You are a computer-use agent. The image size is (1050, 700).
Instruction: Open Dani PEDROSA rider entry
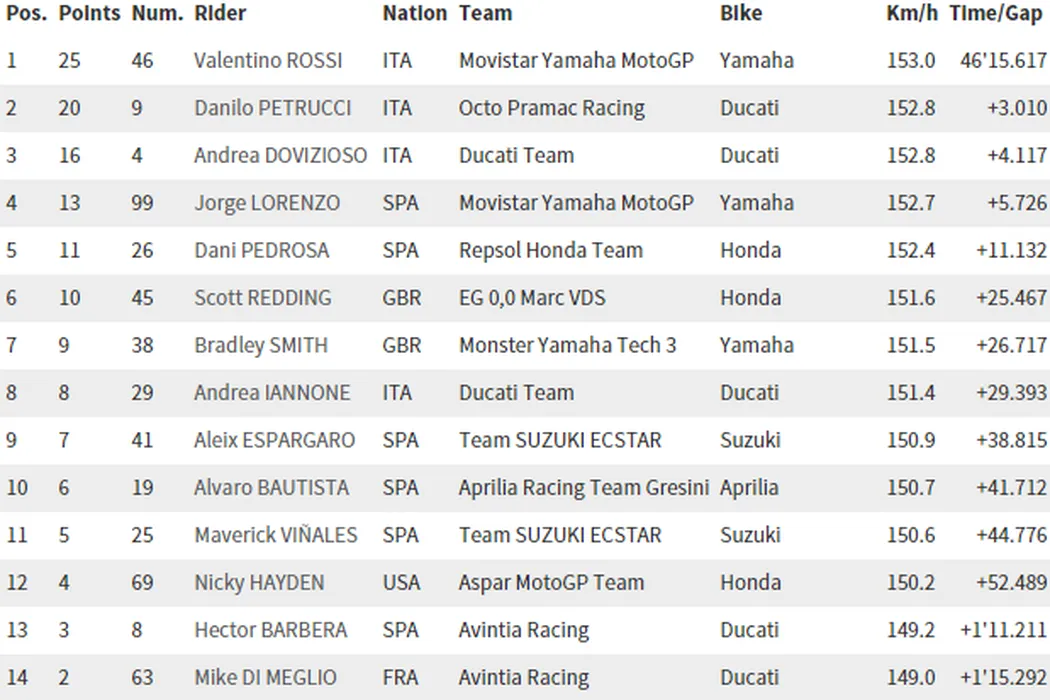click(261, 251)
